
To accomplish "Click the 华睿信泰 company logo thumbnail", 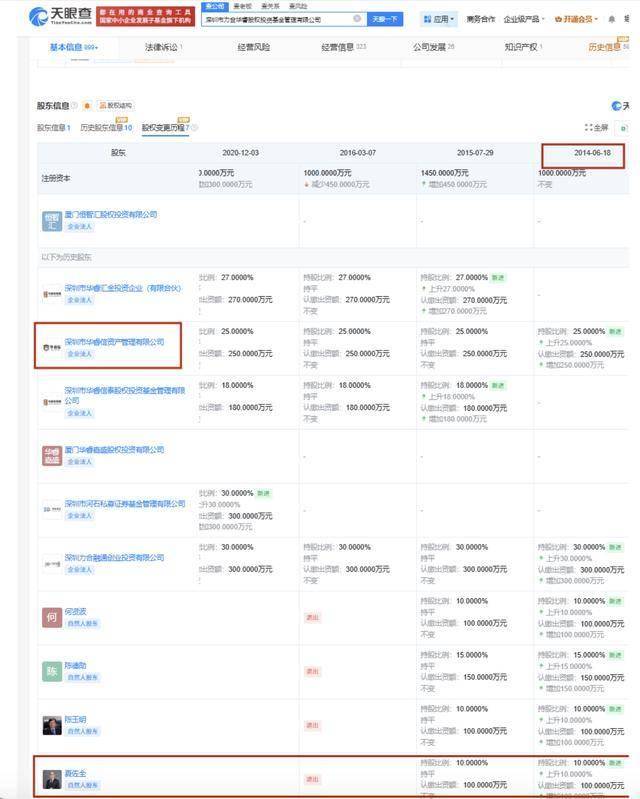I will click(x=51, y=402).
